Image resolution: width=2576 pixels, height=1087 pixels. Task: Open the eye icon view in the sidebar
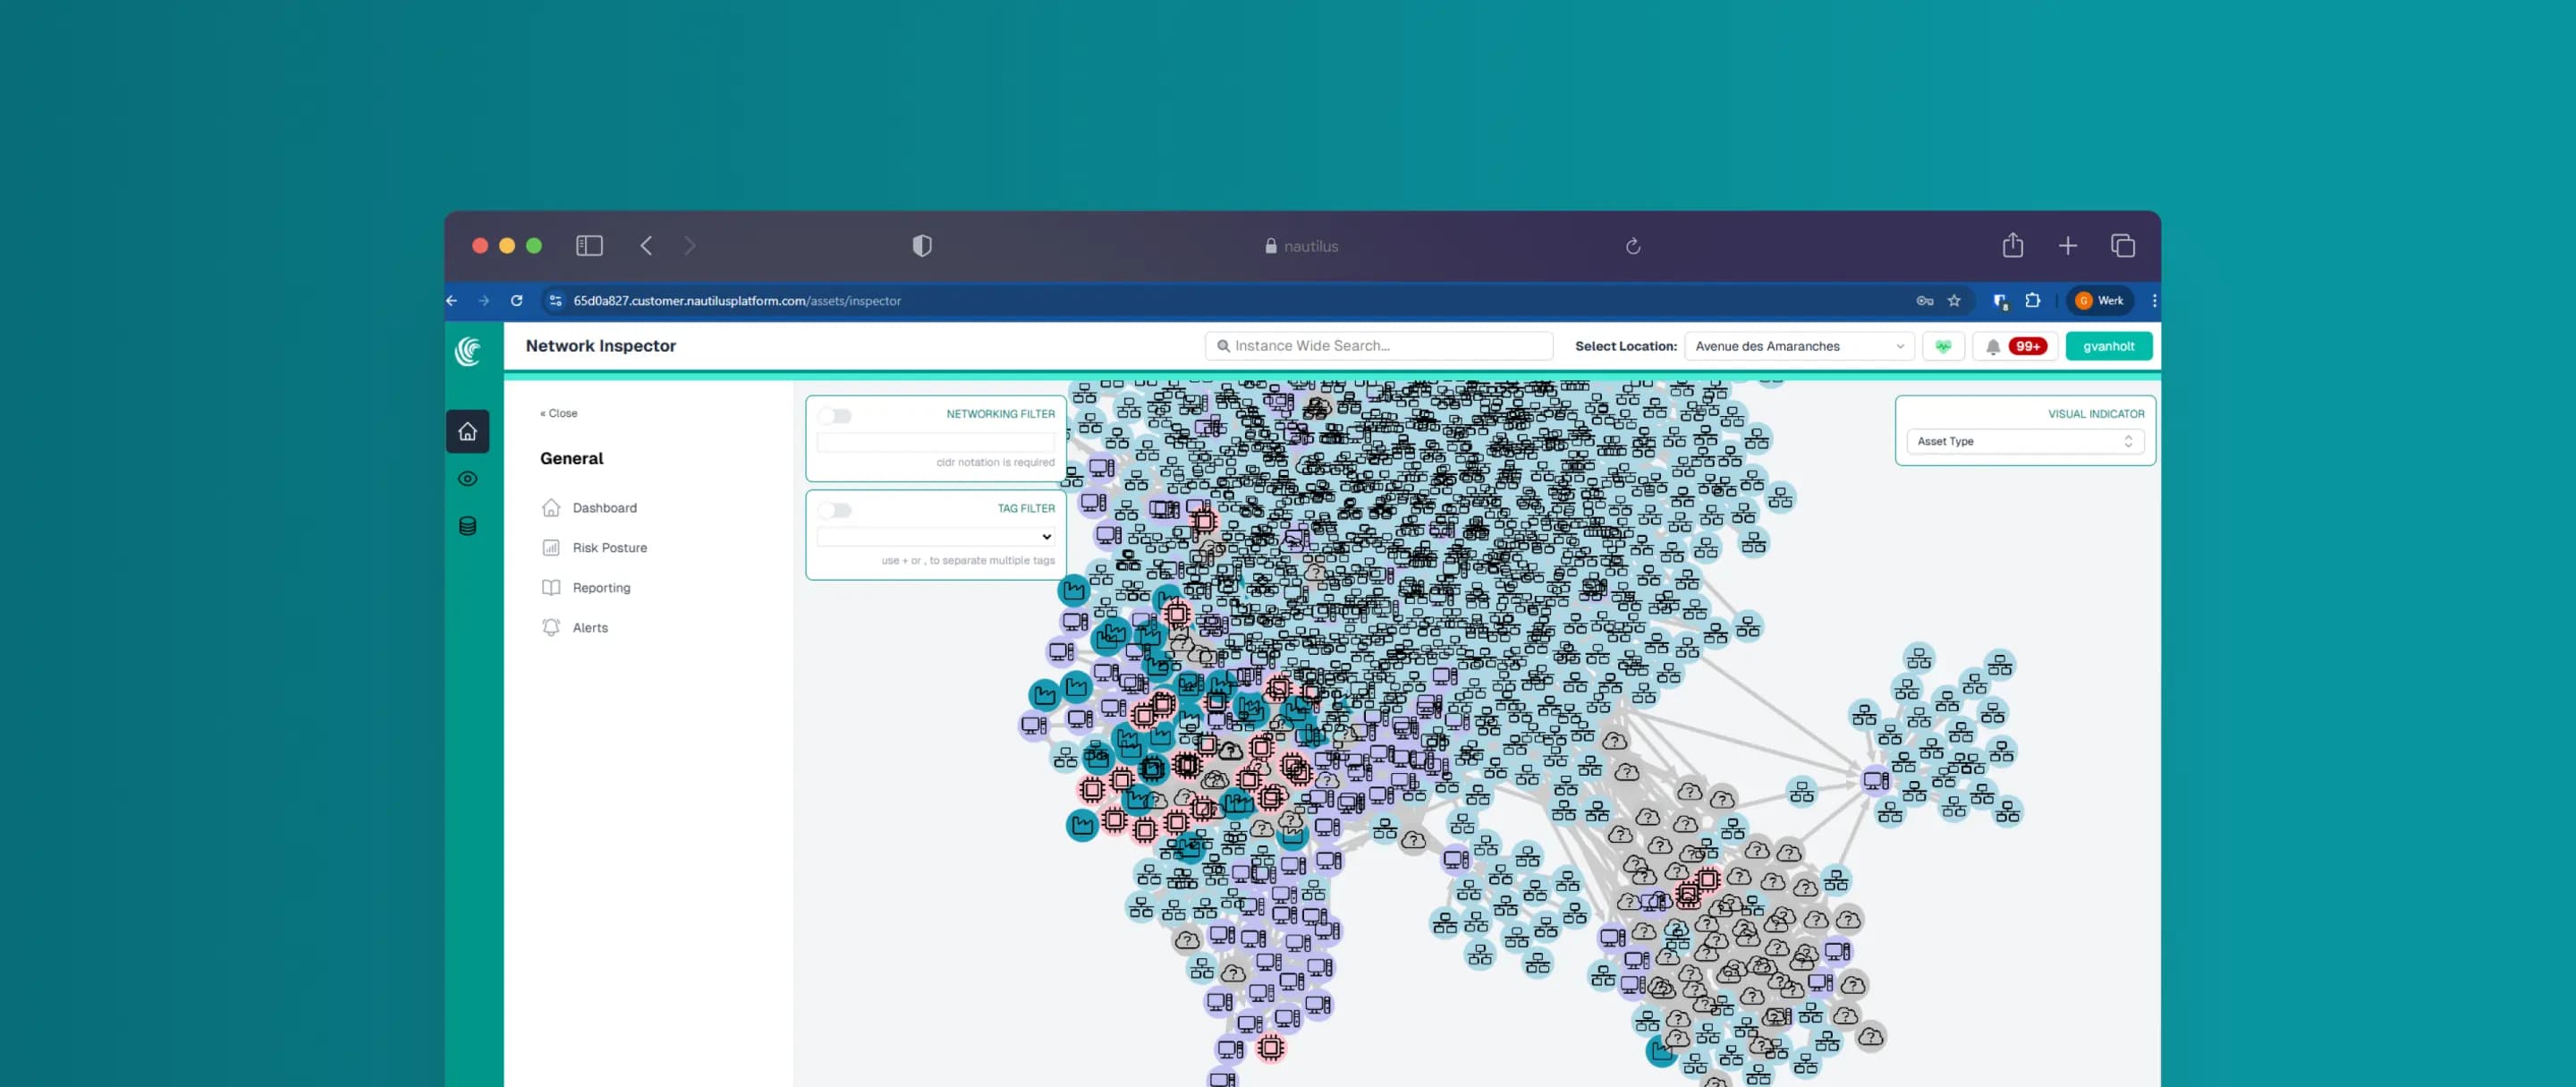[x=467, y=479]
